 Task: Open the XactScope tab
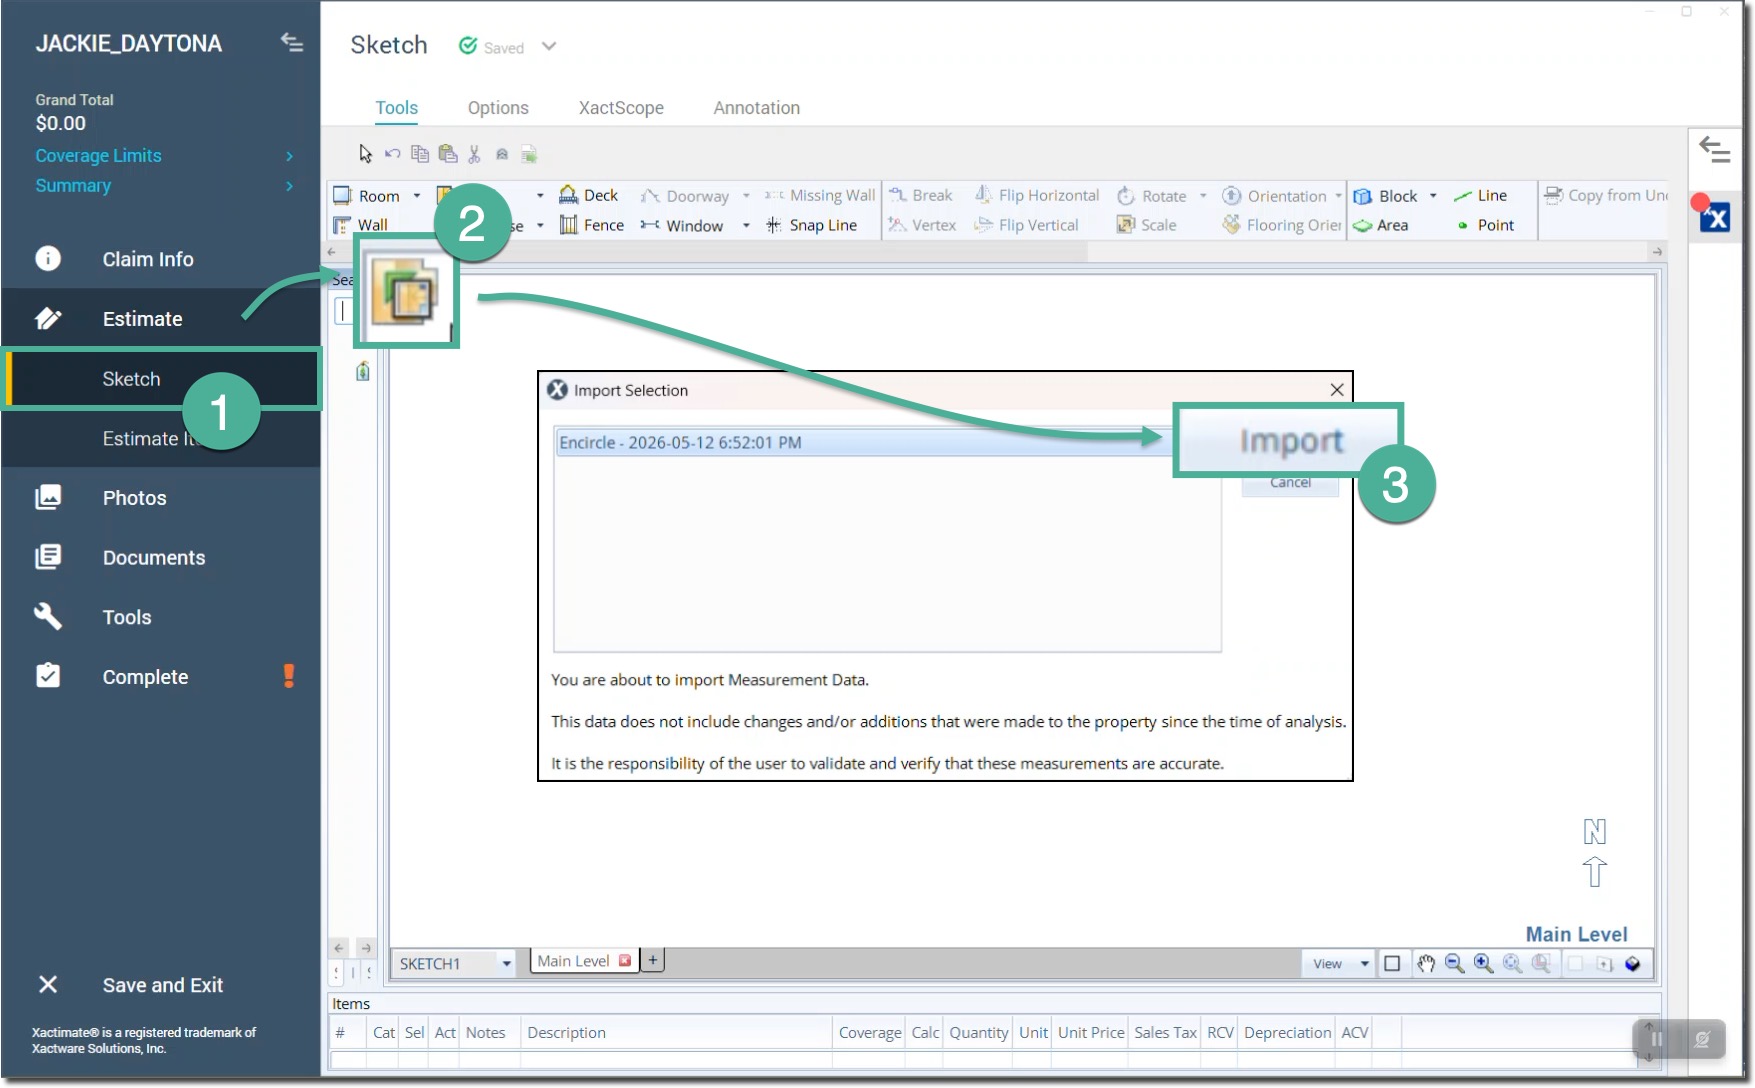click(621, 108)
